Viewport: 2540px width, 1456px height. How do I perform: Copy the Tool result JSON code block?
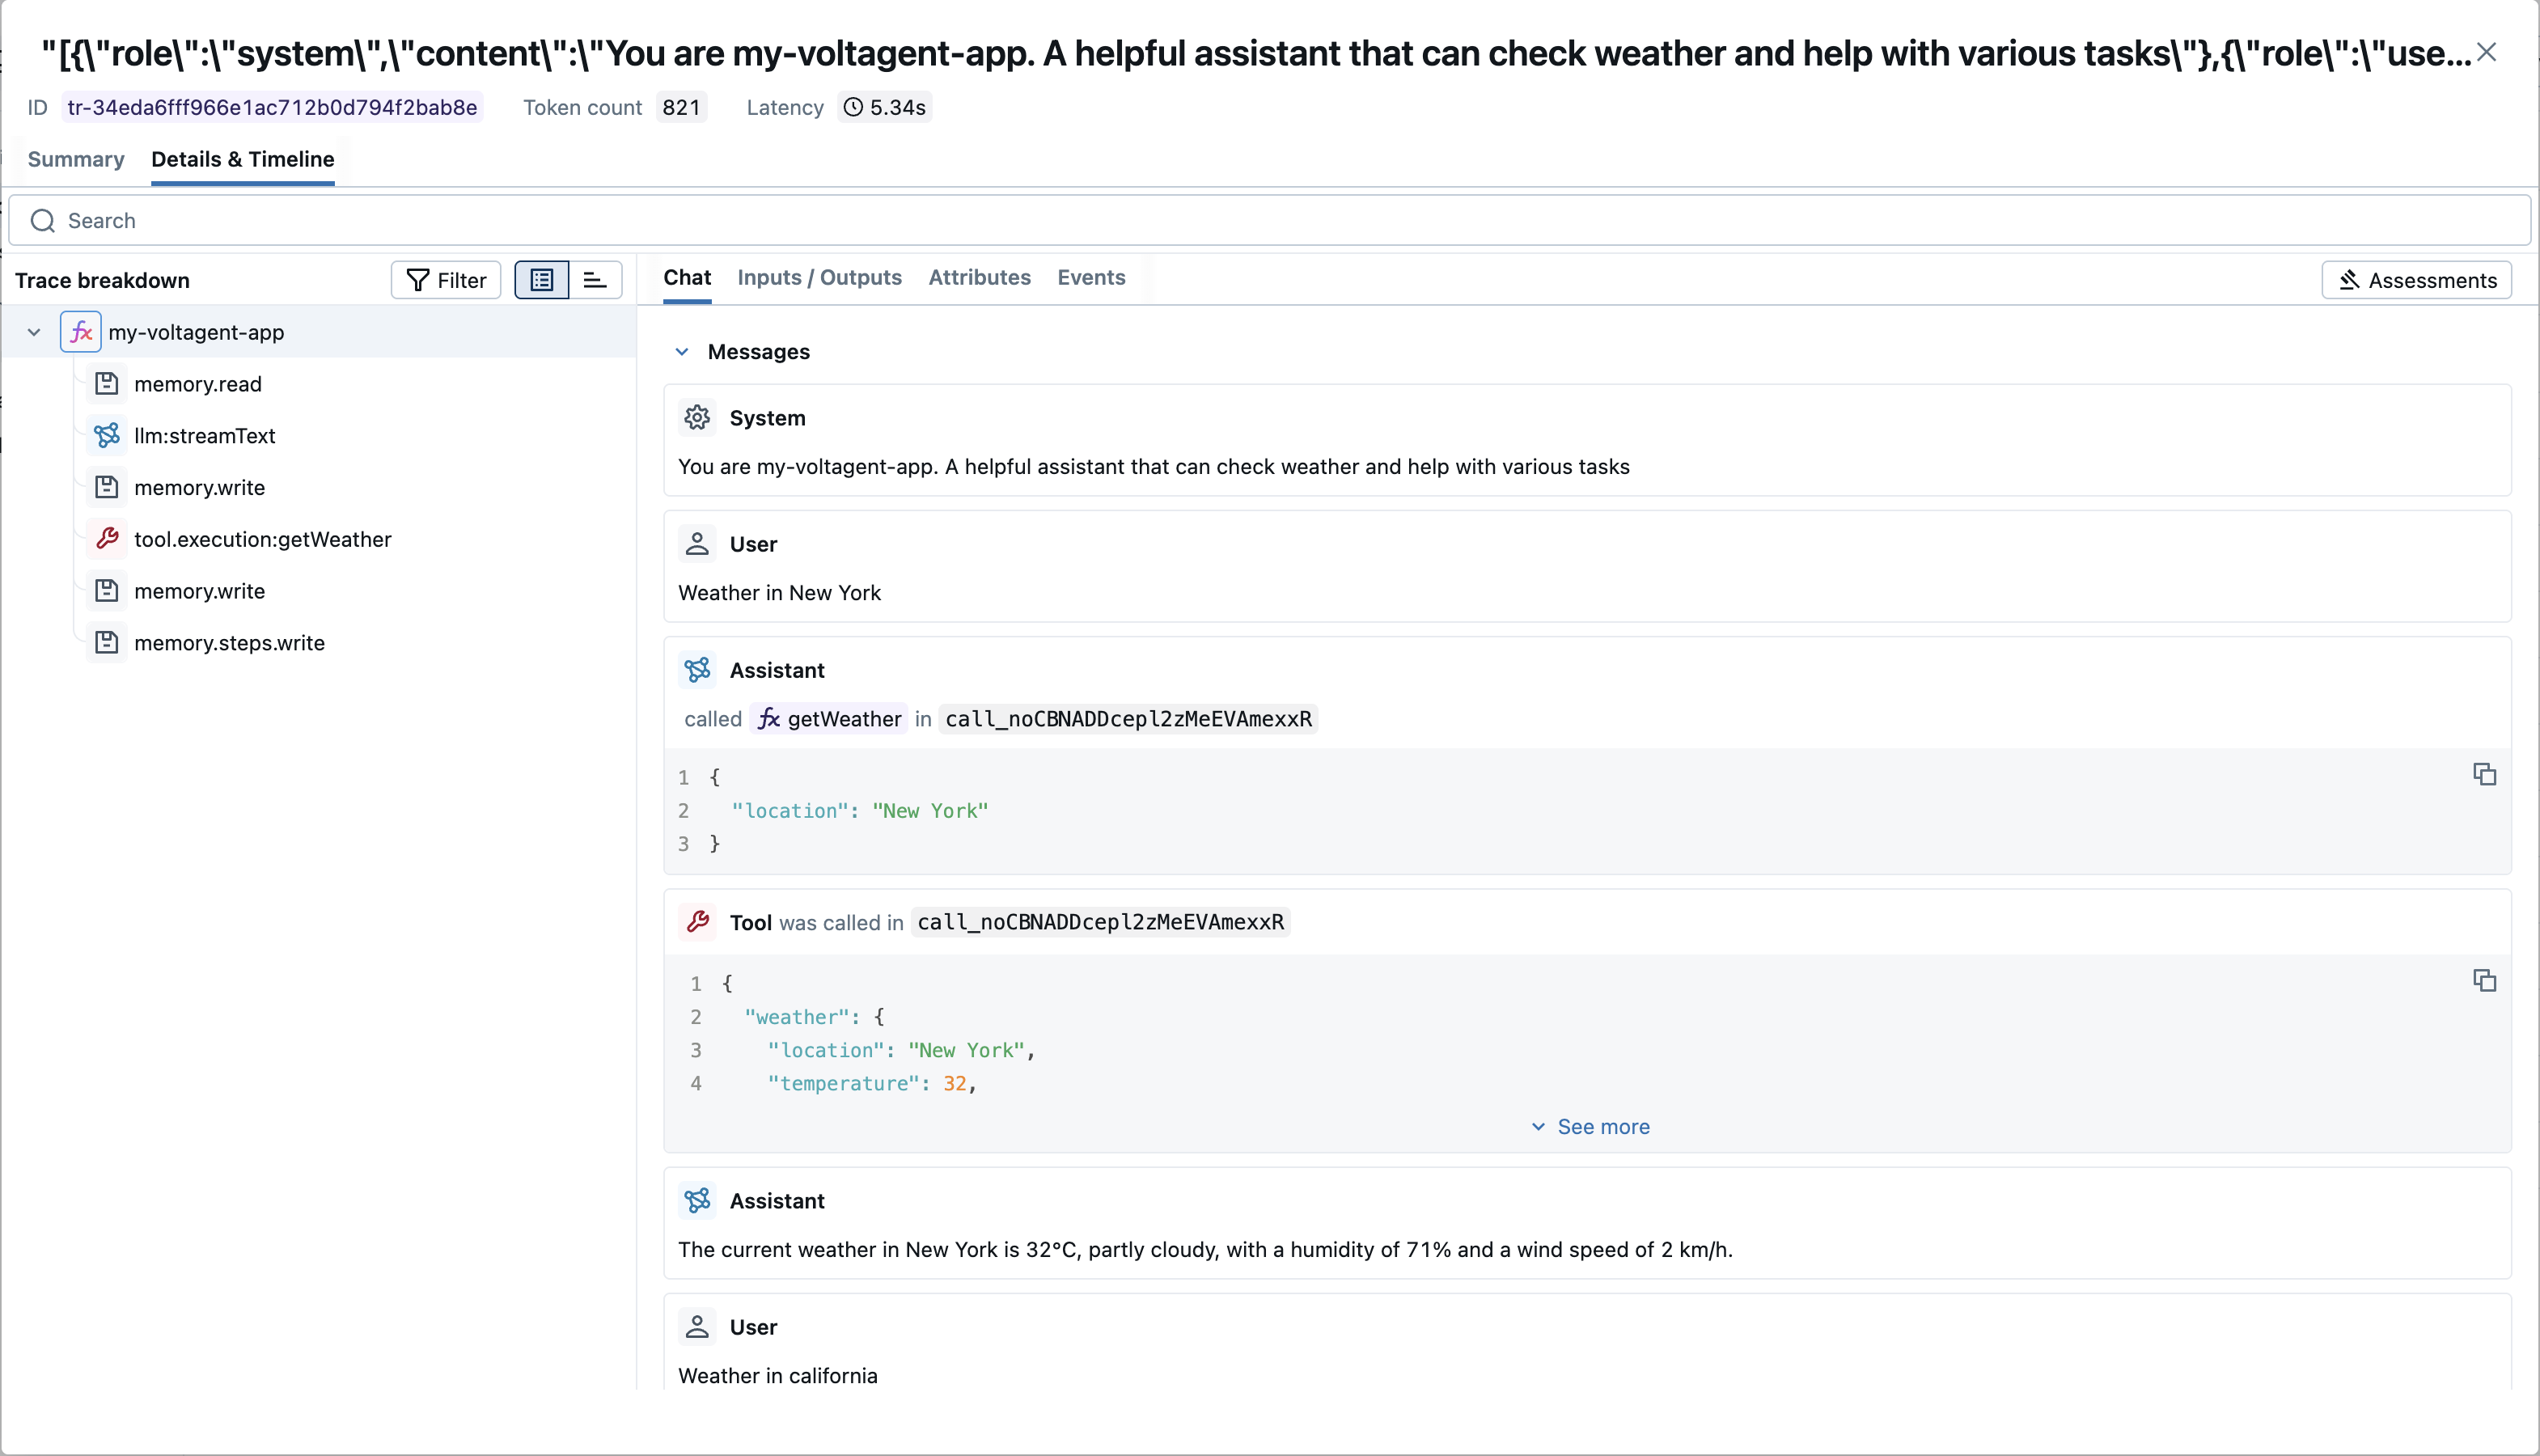pos(2485,980)
